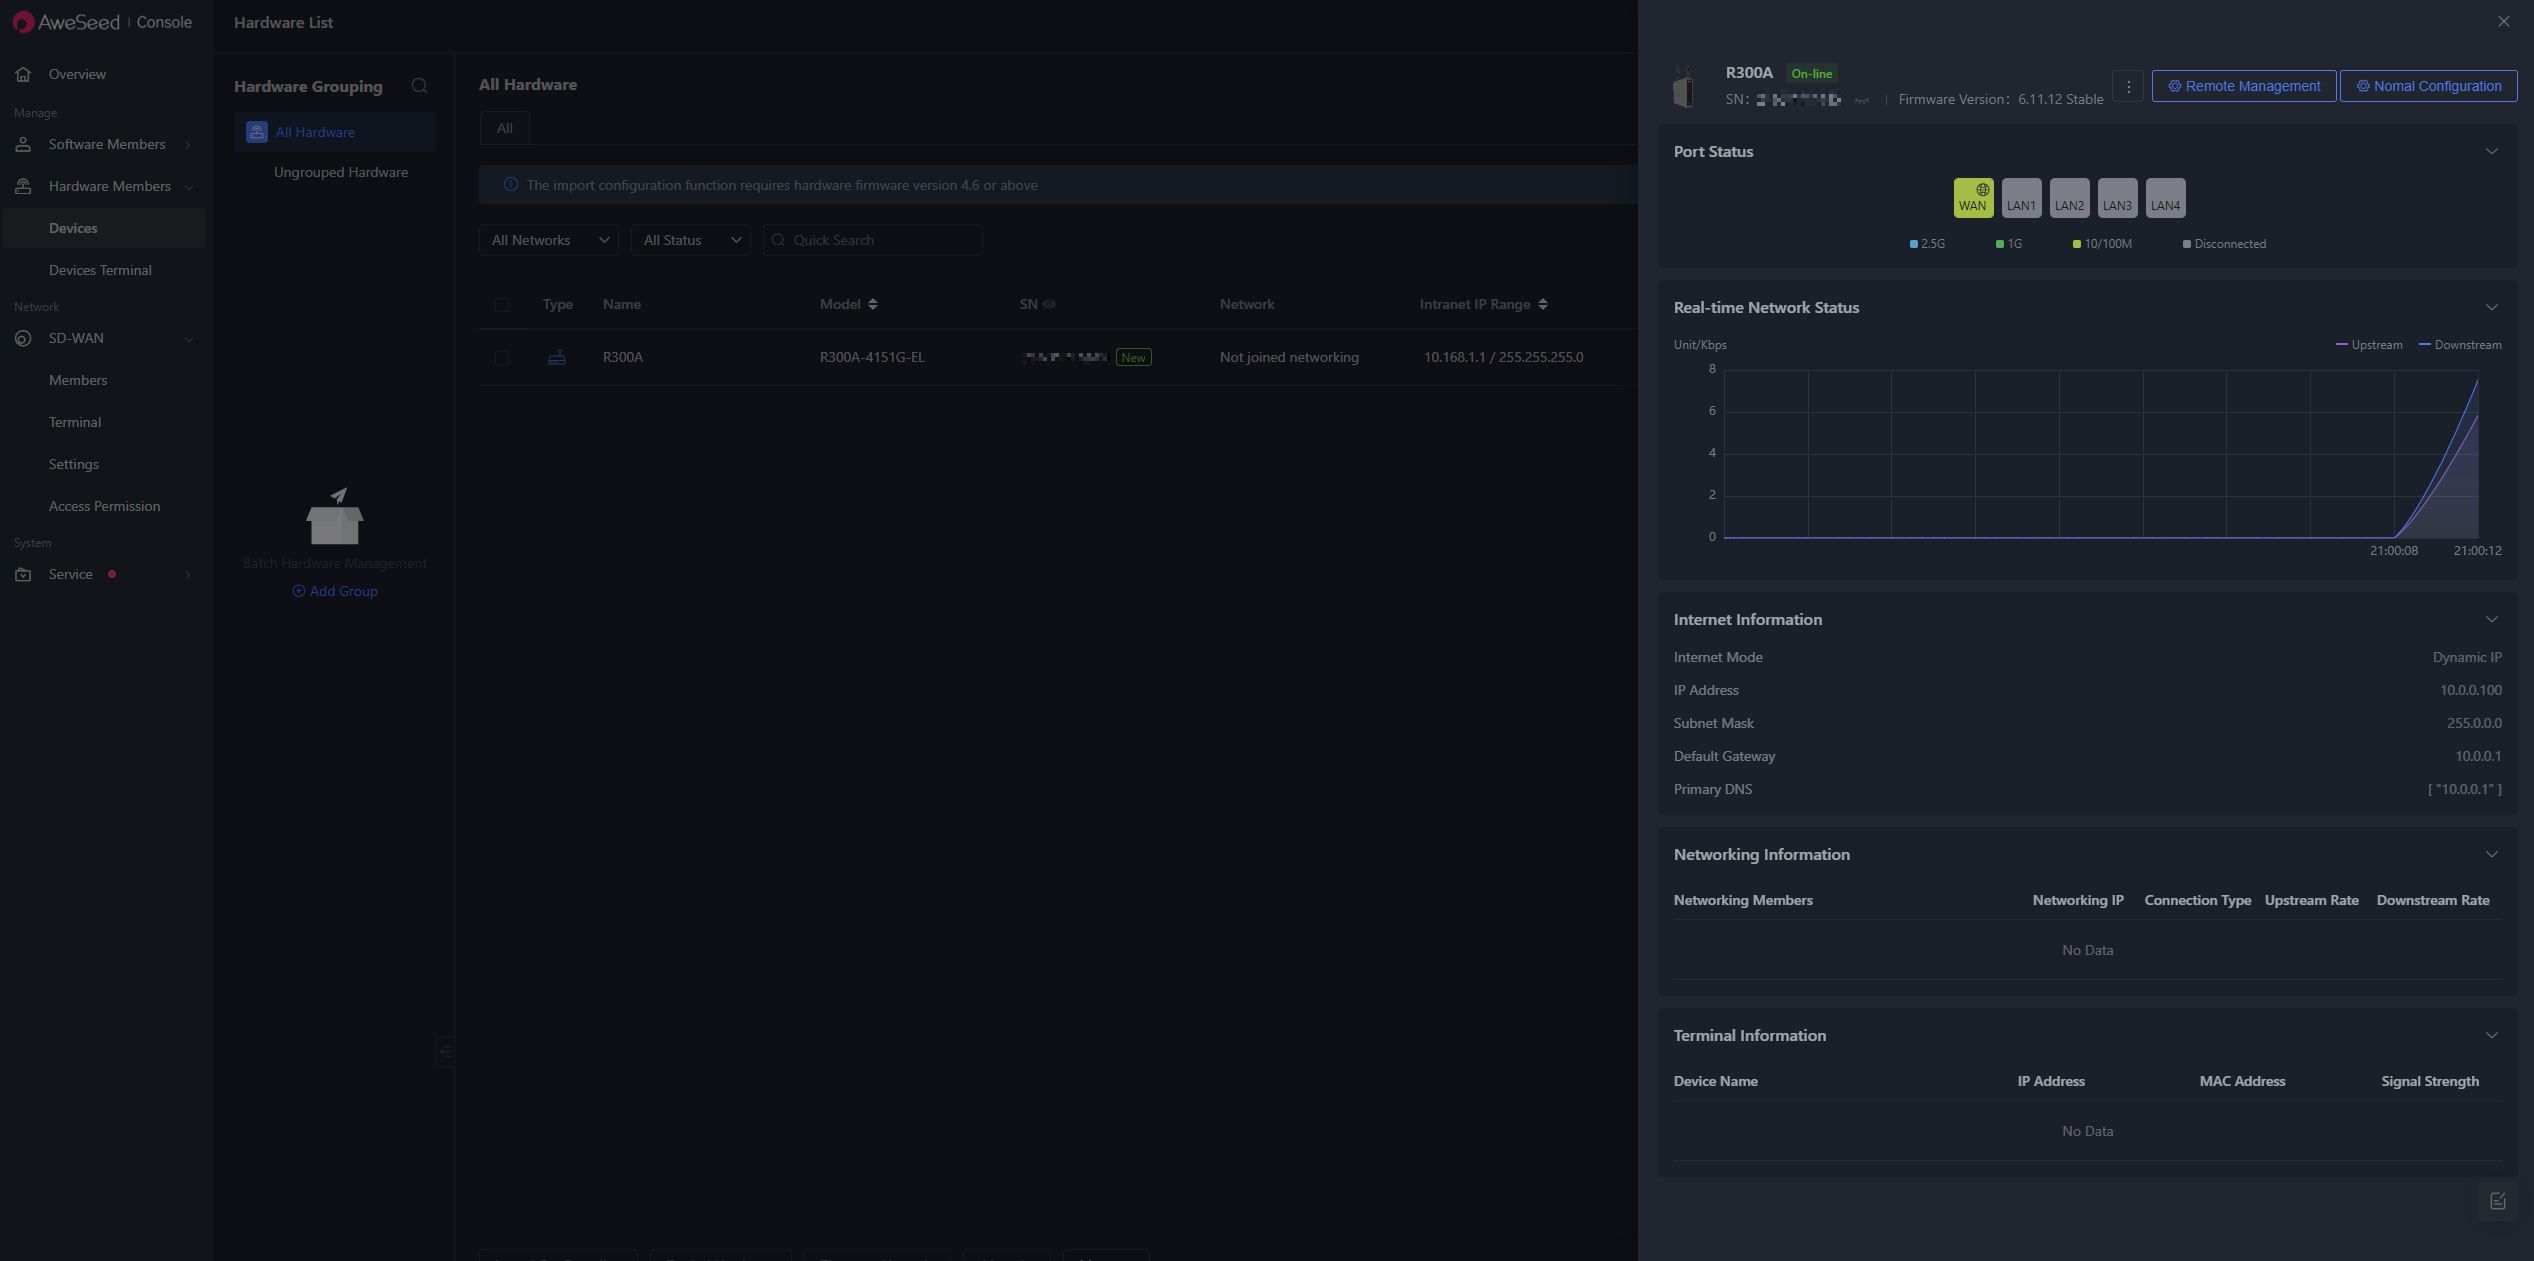
Task: Click 1G legend color swatch
Action: 1999,244
